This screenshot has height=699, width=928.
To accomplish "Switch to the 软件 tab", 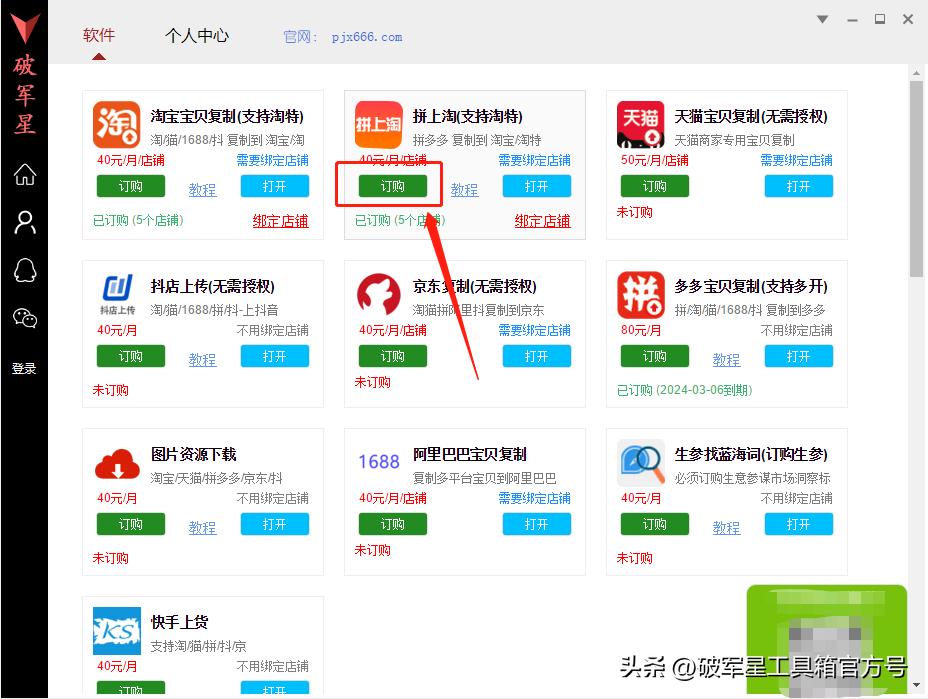I will [x=98, y=34].
